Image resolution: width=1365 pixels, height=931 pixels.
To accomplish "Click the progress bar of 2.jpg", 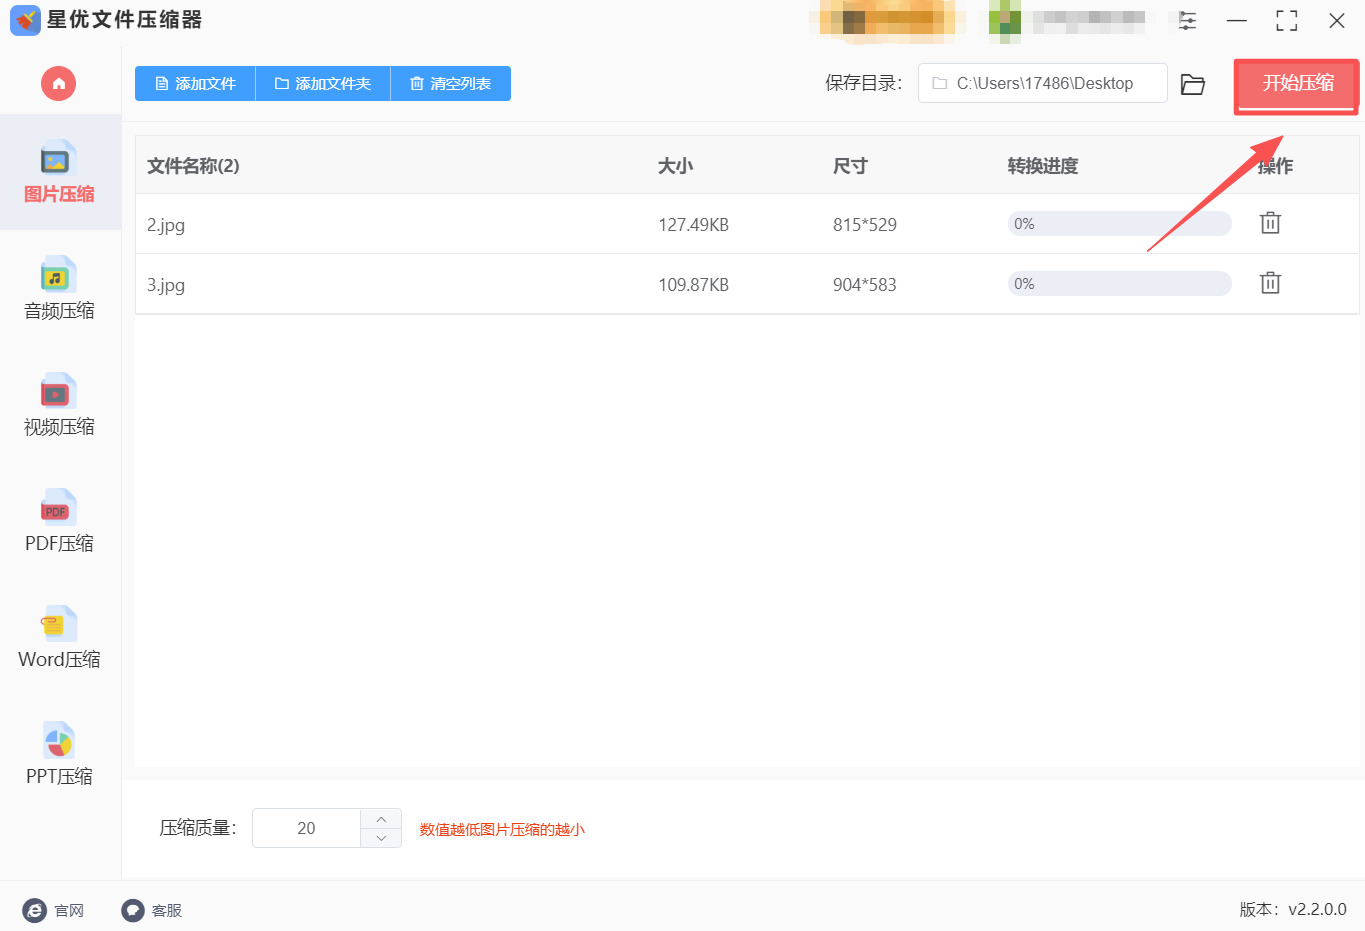I will coord(1119,223).
